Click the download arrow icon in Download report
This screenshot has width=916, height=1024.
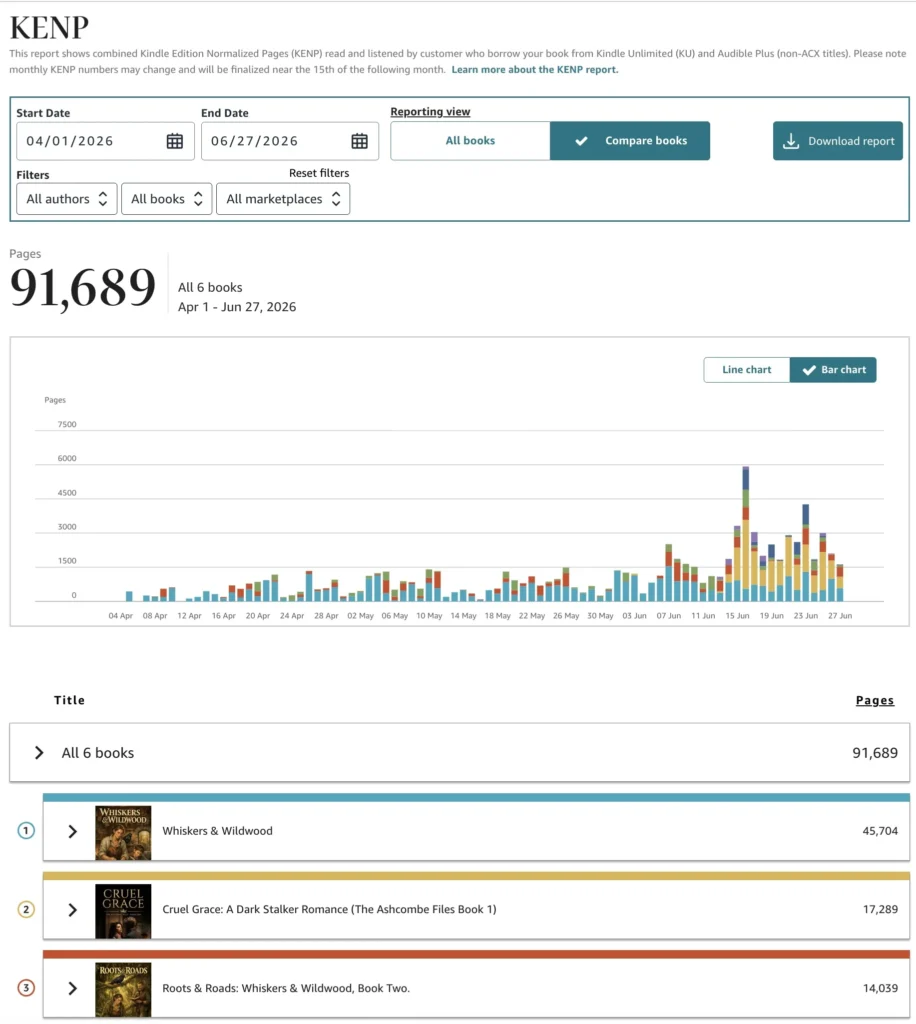point(791,141)
